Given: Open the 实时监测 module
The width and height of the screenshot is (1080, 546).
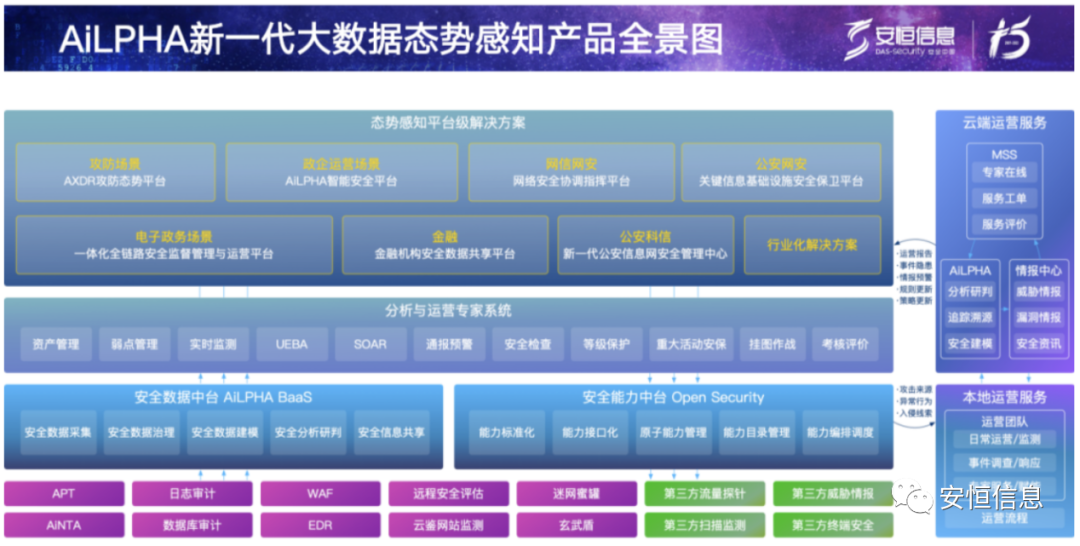Looking at the screenshot, I should point(213,344).
